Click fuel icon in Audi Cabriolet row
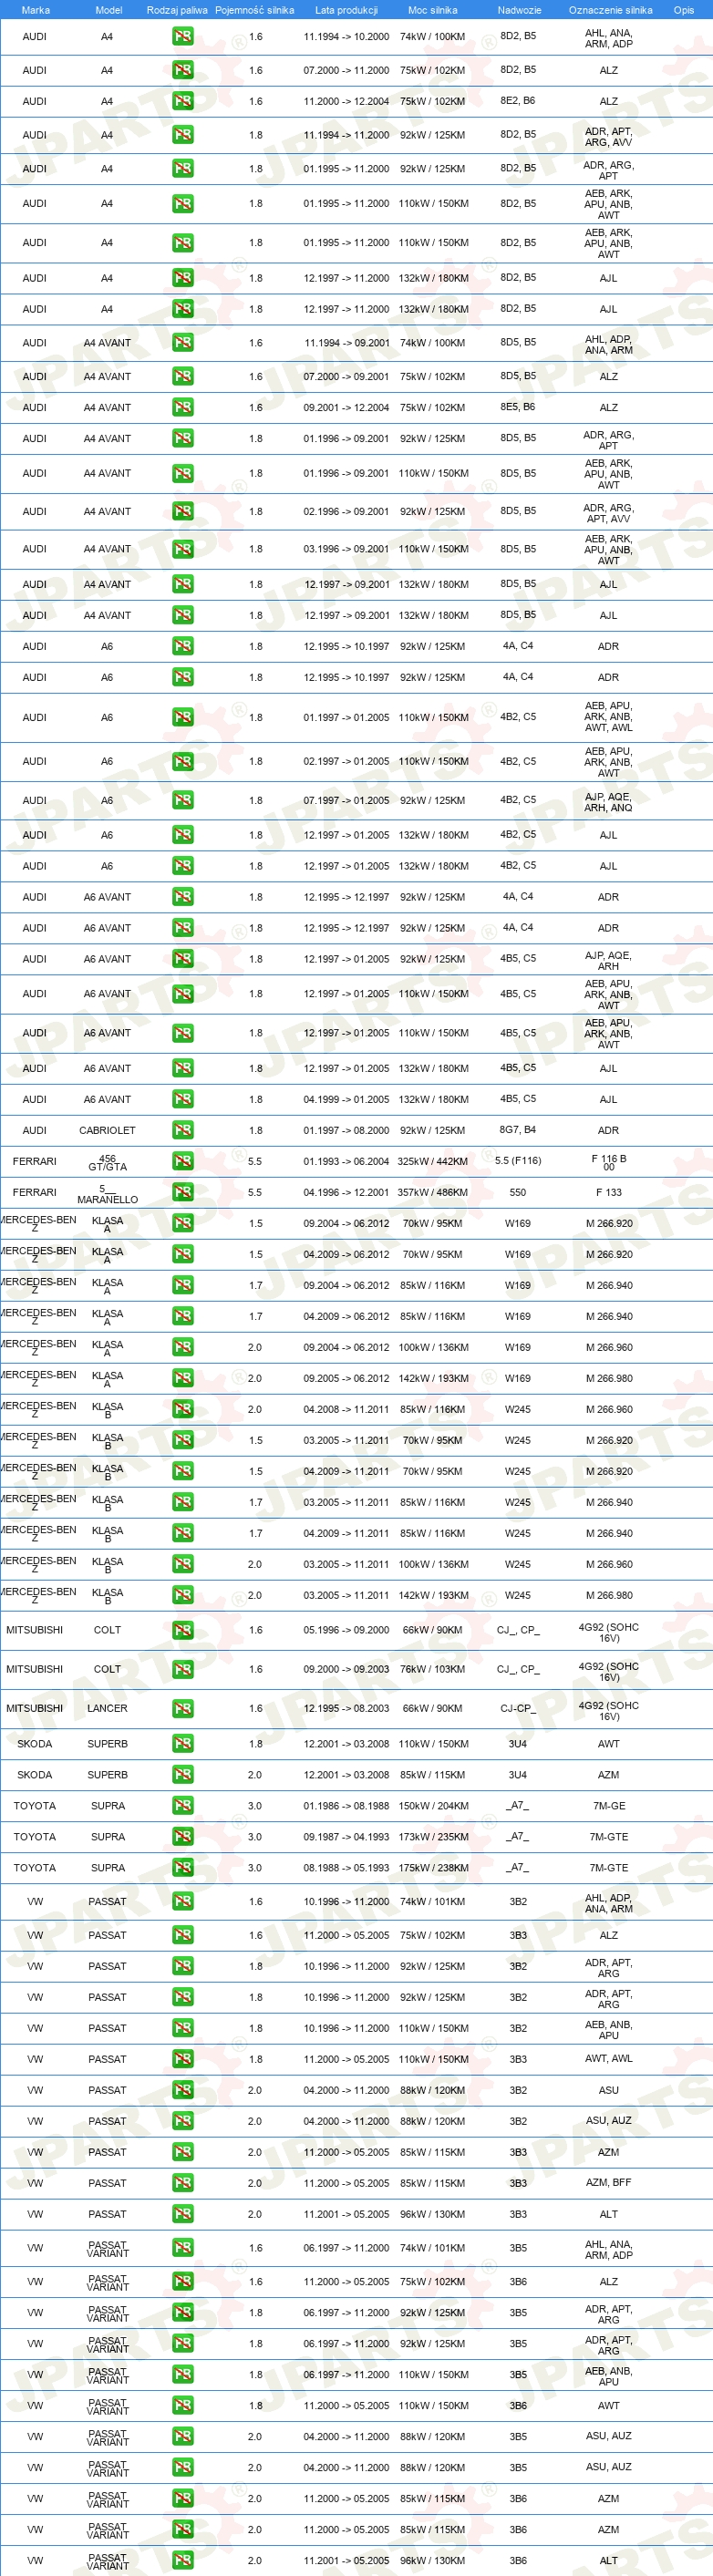This screenshot has height=2576, width=713. (x=183, y=1130)
